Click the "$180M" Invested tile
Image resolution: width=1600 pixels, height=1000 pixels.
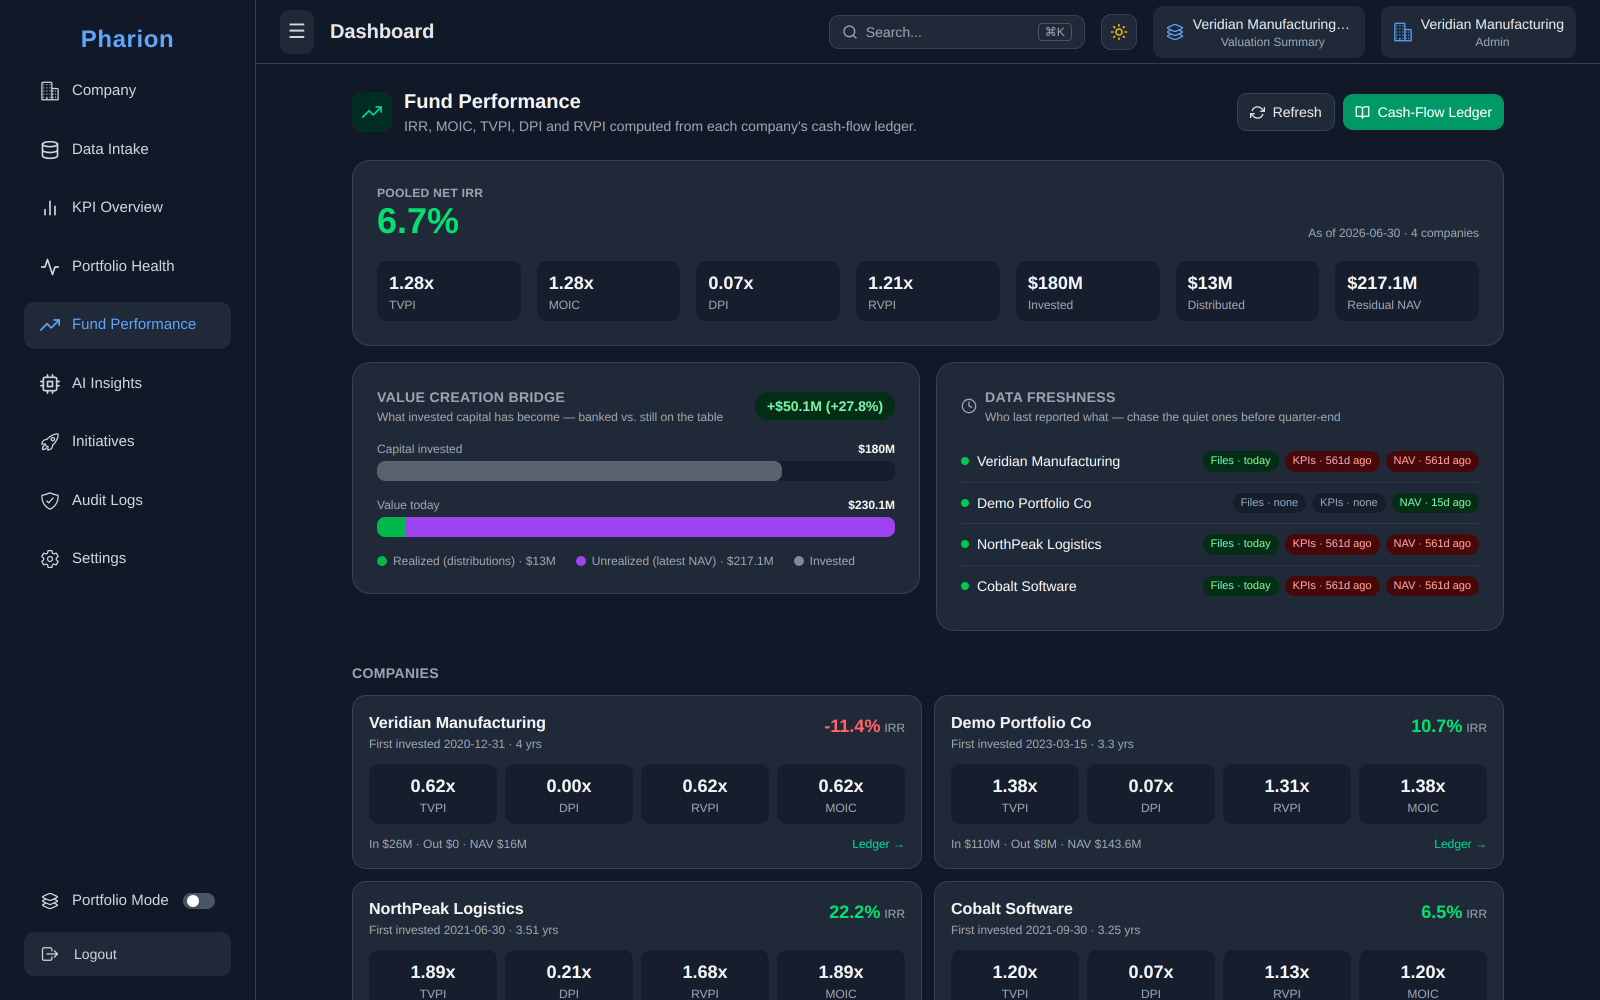(1088, 291)
